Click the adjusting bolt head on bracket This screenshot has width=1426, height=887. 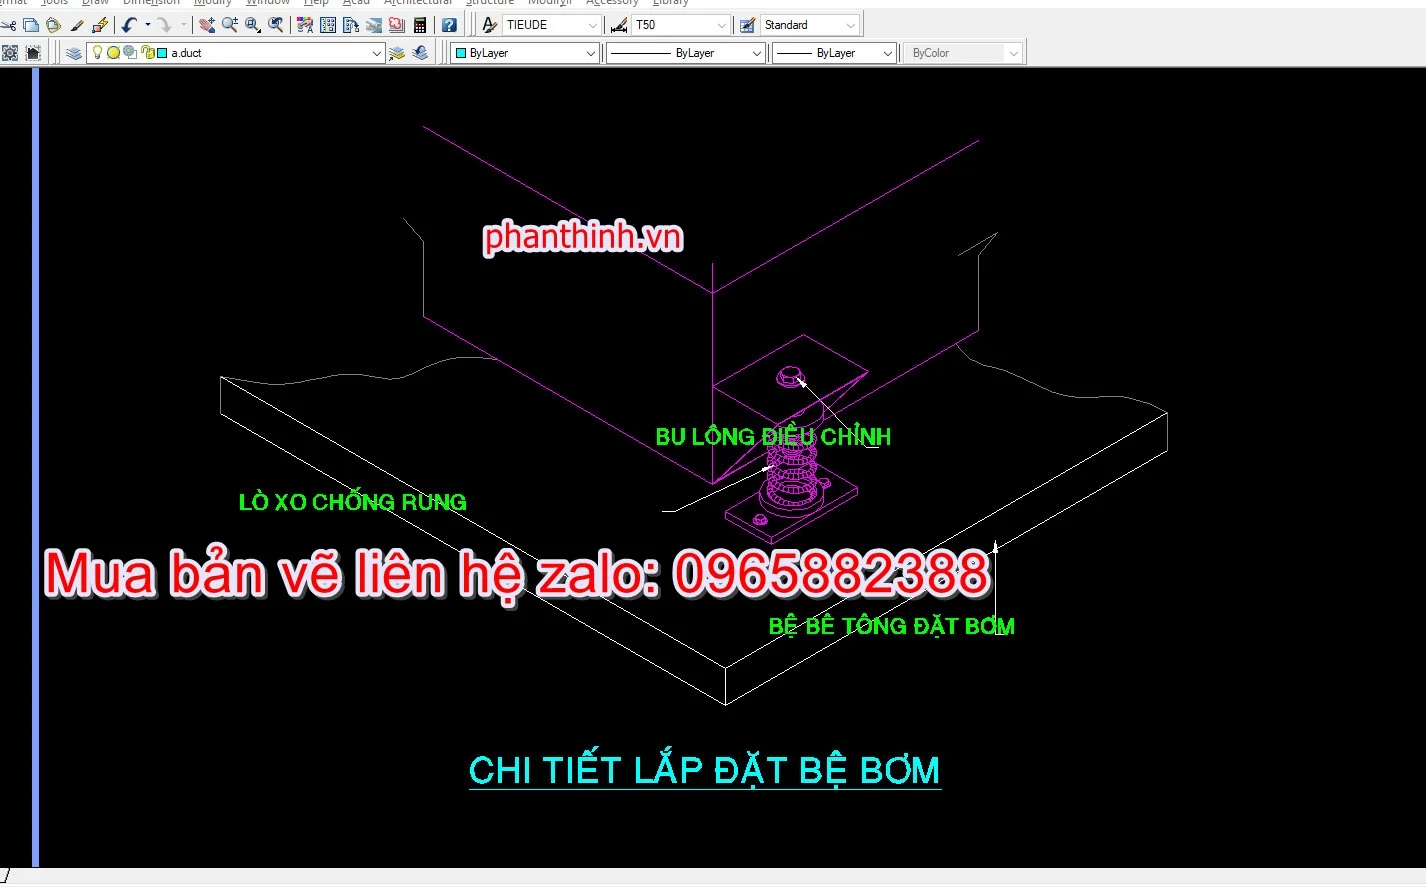tap(790, 377)
